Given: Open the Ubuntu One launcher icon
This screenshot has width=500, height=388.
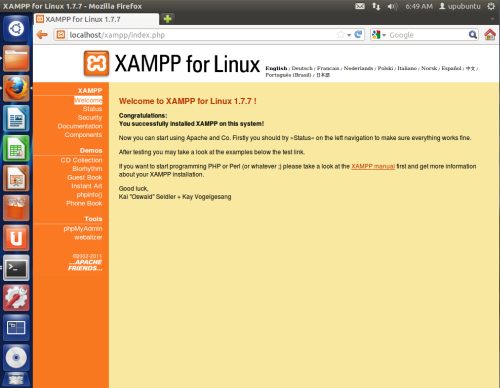Looking at the screenshot, I should (16, 238).
